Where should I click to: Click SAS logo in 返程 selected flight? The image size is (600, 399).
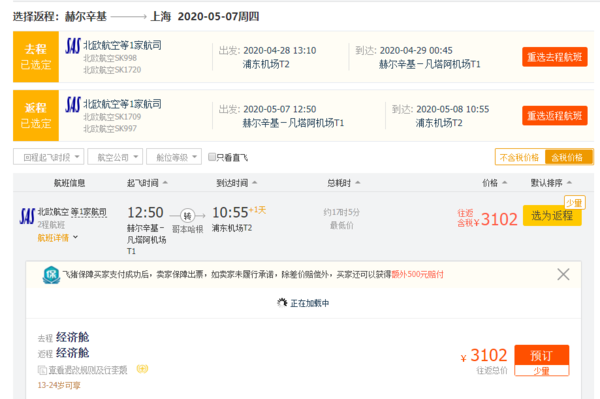[73, 104]
